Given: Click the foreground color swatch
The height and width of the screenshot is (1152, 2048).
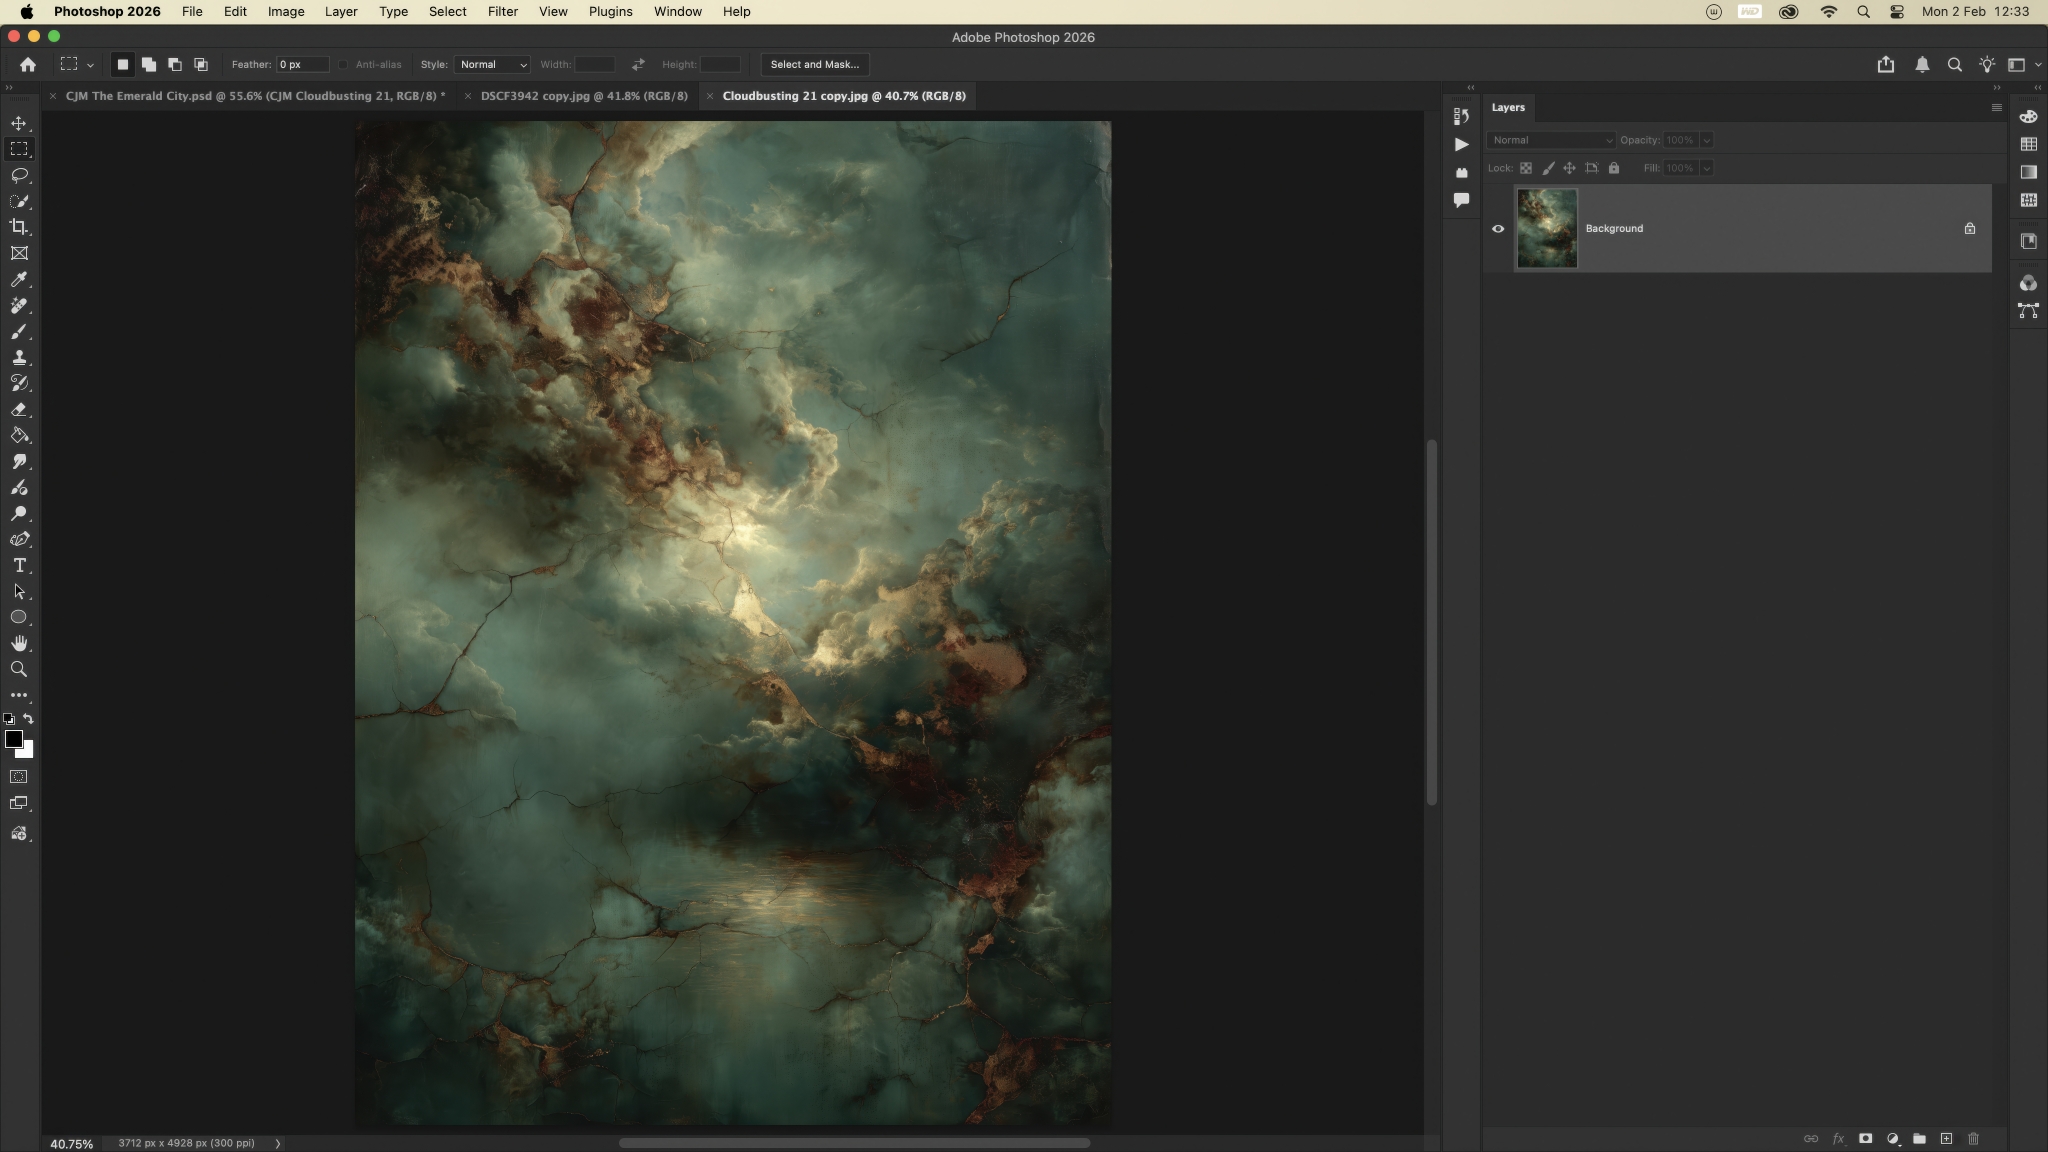Looking at the screenshot, I should pyautogui.click(x=13, y=739).
